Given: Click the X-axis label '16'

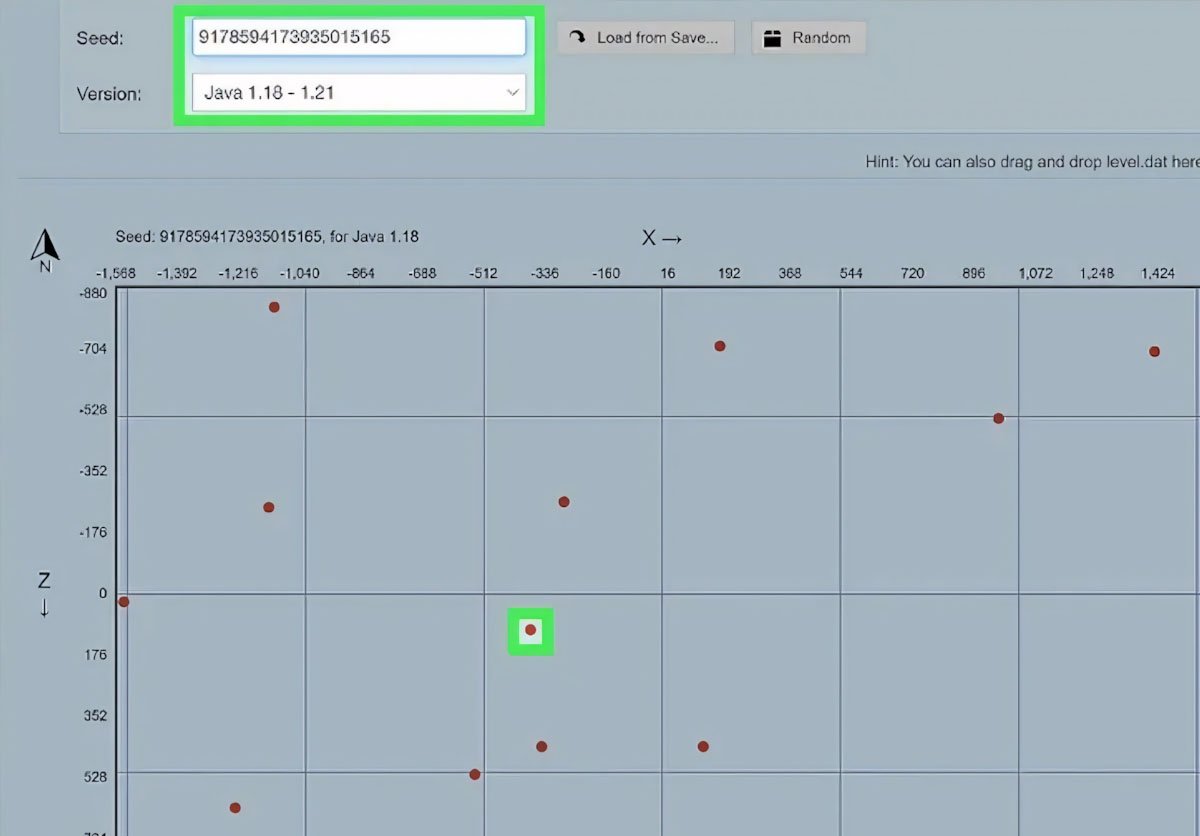Looking at the screenshot, I should point(668,273).
